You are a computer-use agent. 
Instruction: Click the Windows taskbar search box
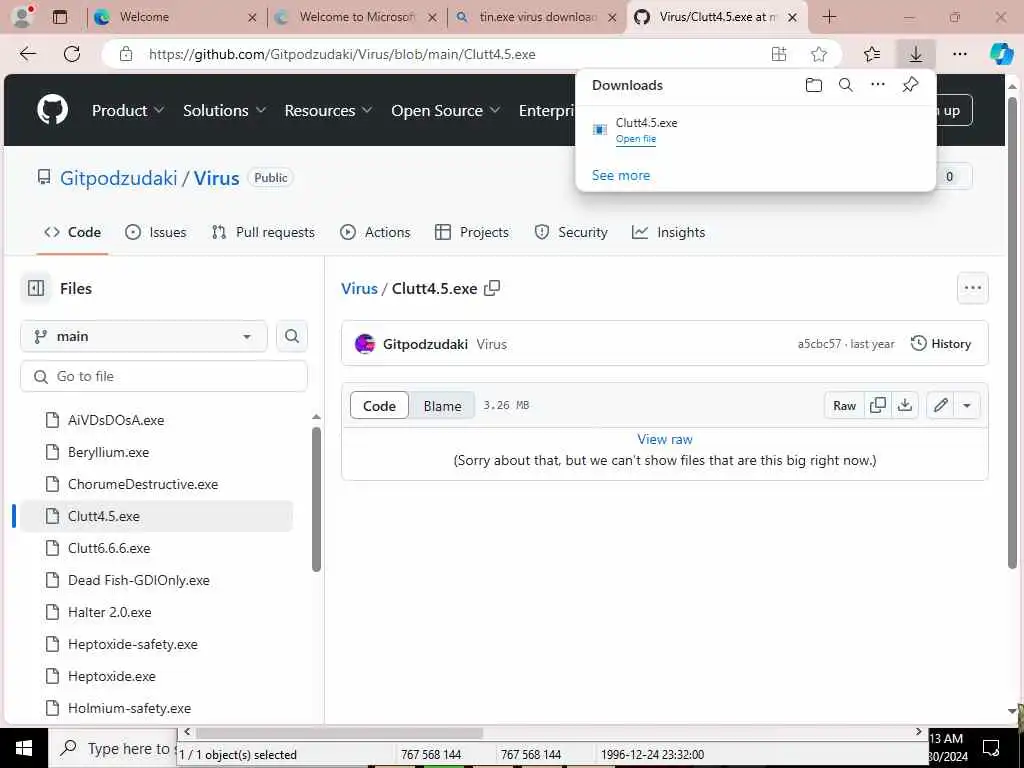[112, 748]
